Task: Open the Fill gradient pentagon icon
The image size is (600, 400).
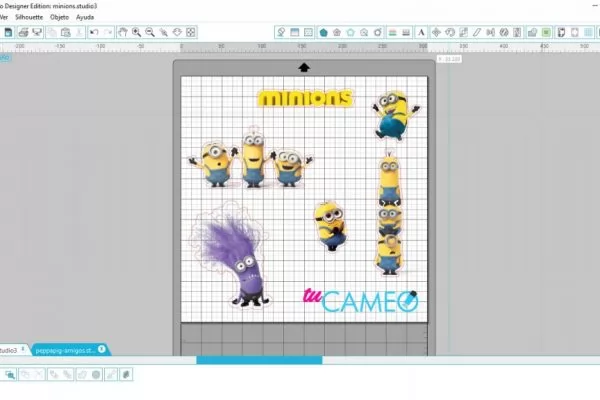Action: tap(337, 33)
